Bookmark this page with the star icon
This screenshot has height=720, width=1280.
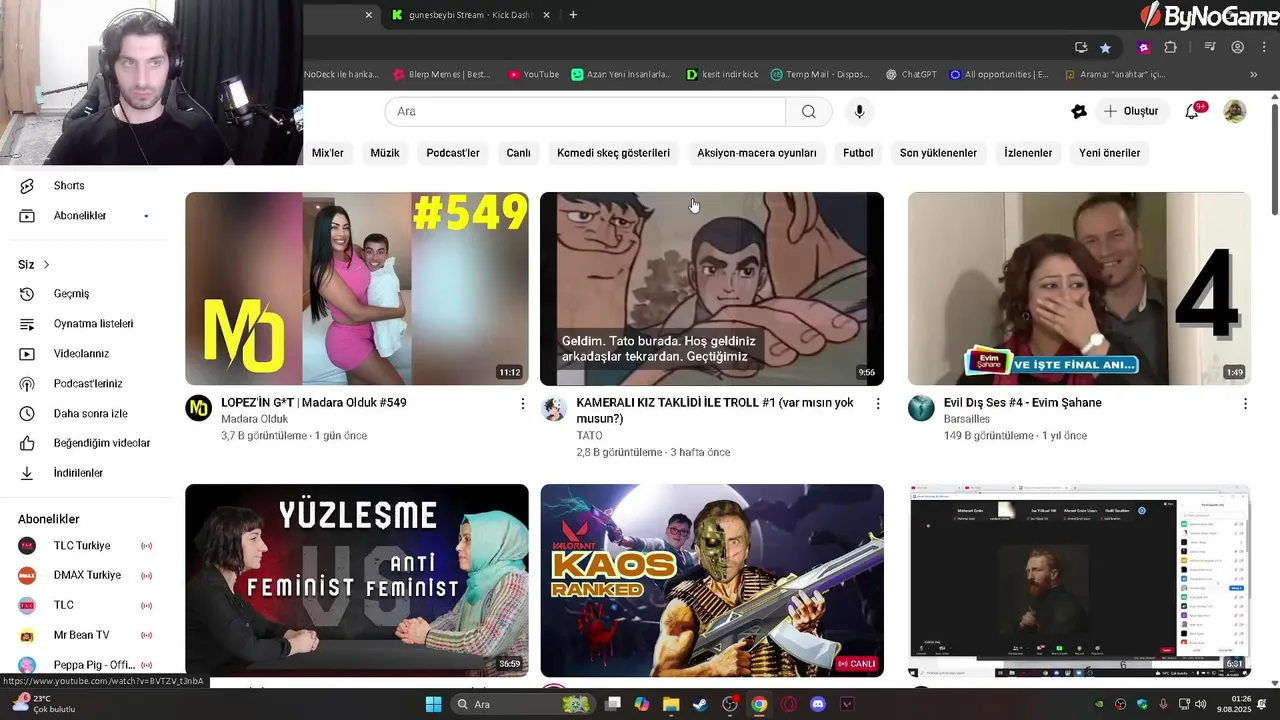click(x=1105, y=47)
